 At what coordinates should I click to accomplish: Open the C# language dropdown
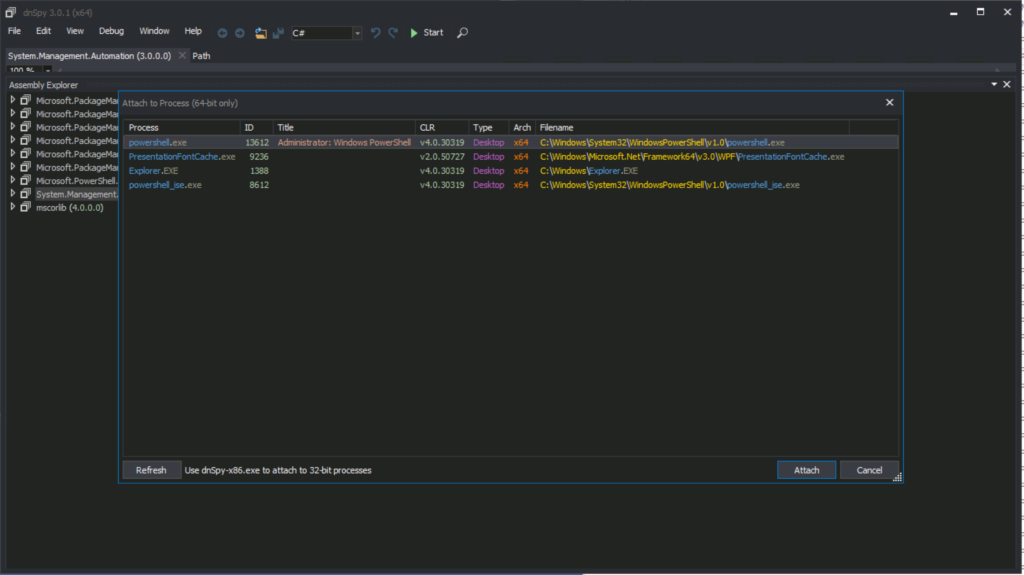pos(357,33)
